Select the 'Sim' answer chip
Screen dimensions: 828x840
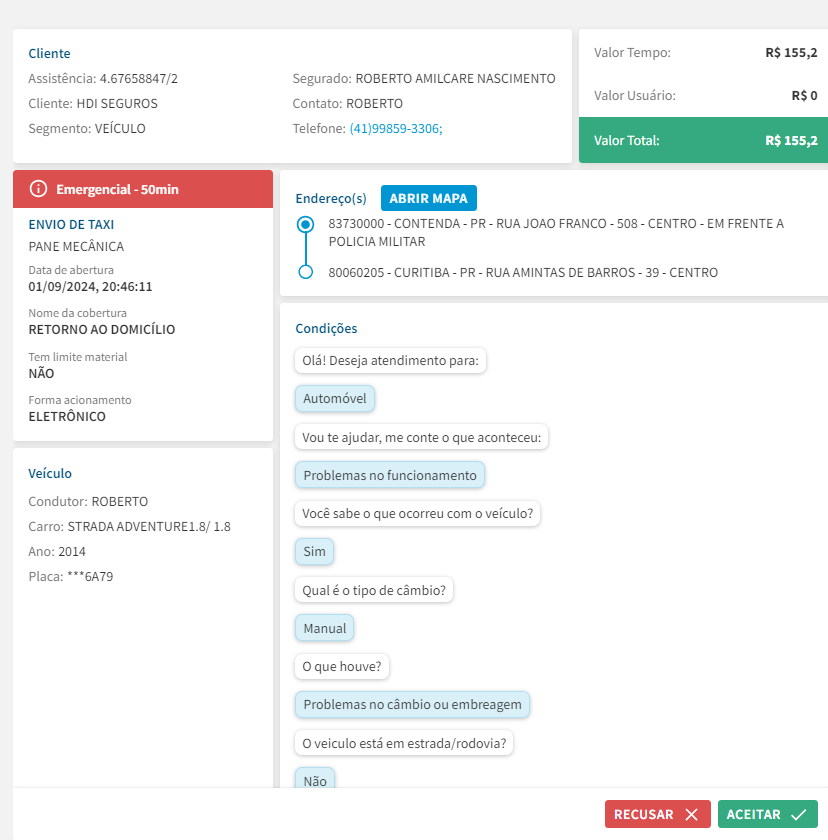[314, 552]
